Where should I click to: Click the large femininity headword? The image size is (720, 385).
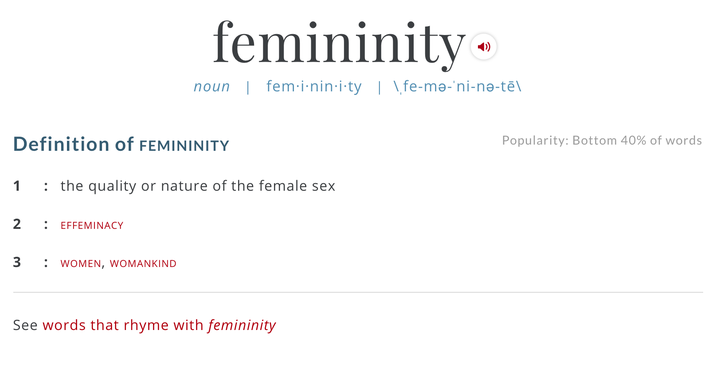click(339, 45)
